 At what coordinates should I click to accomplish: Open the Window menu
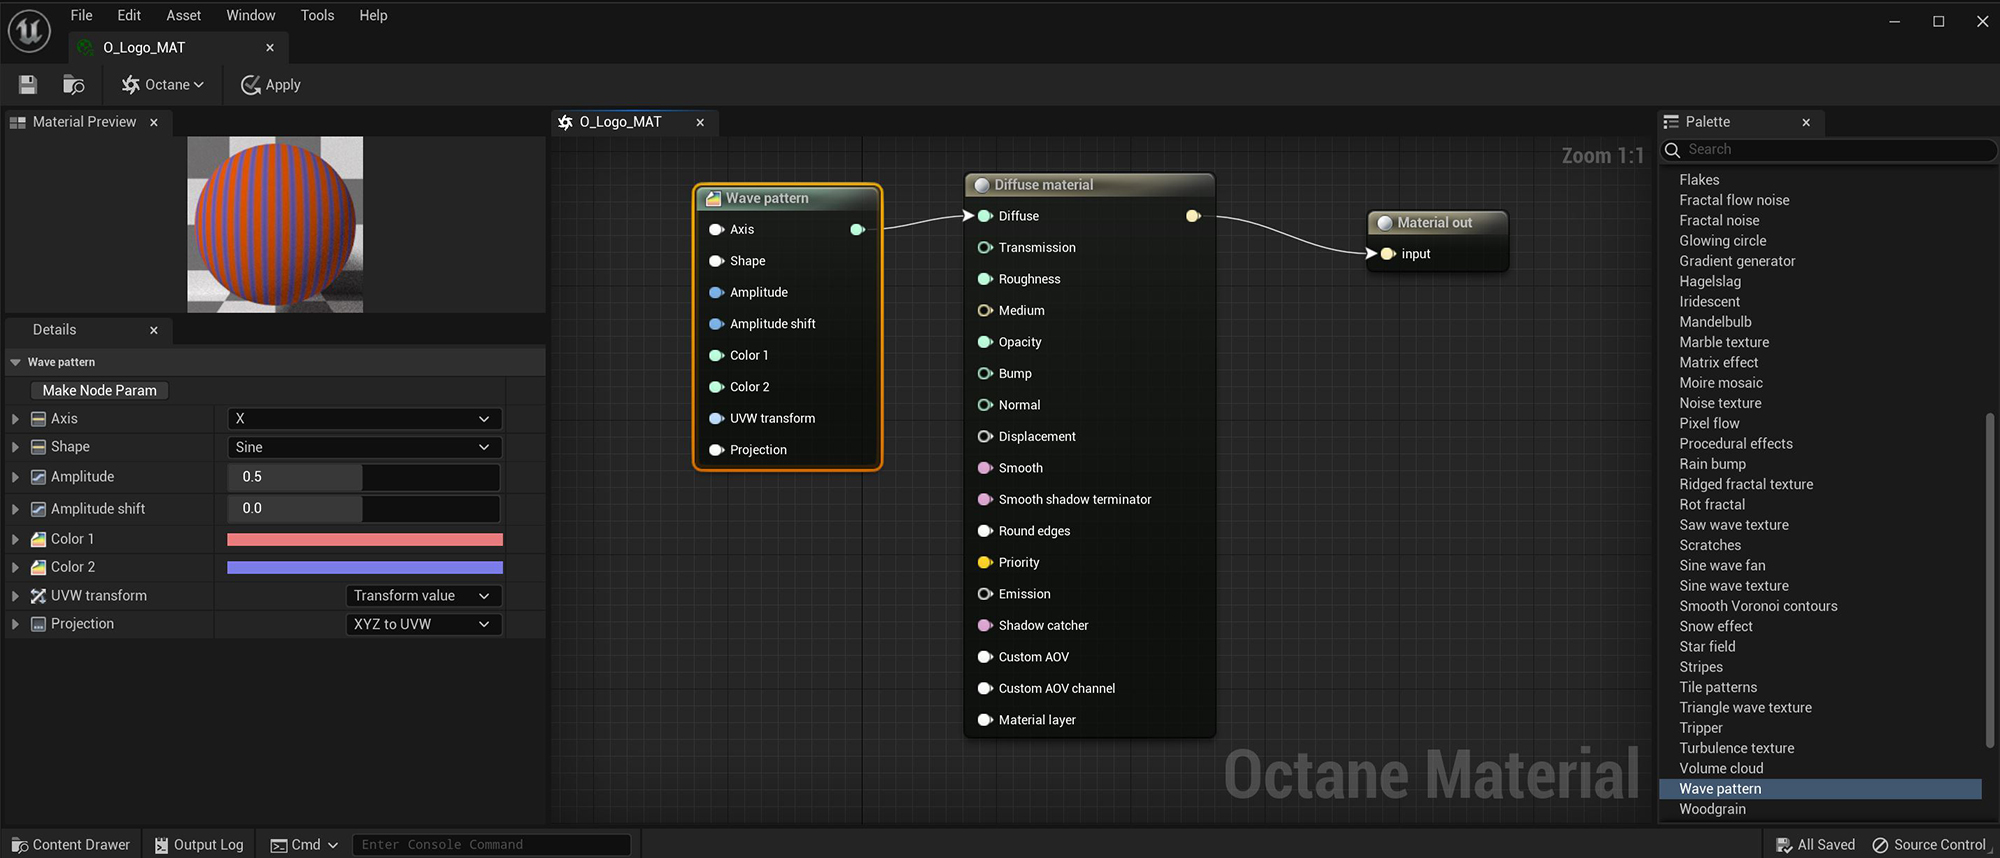[x=251, y=15]
